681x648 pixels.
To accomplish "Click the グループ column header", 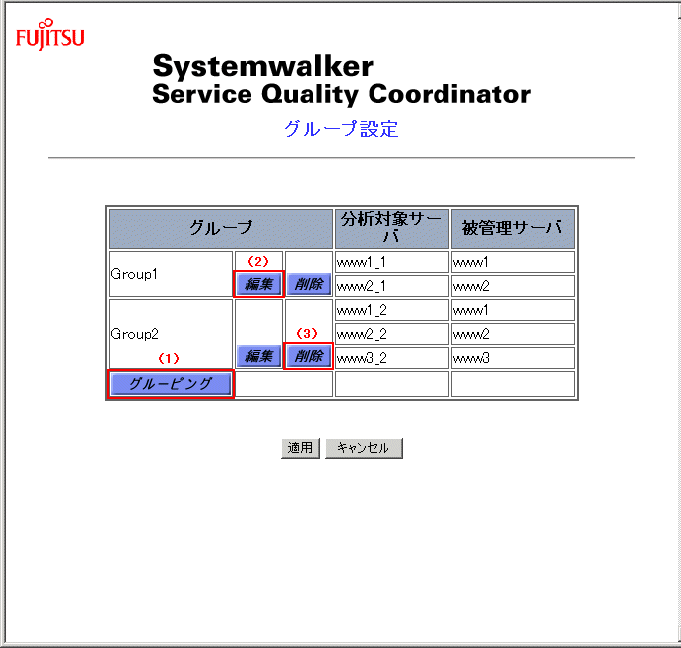I will (x=220, y=228).
